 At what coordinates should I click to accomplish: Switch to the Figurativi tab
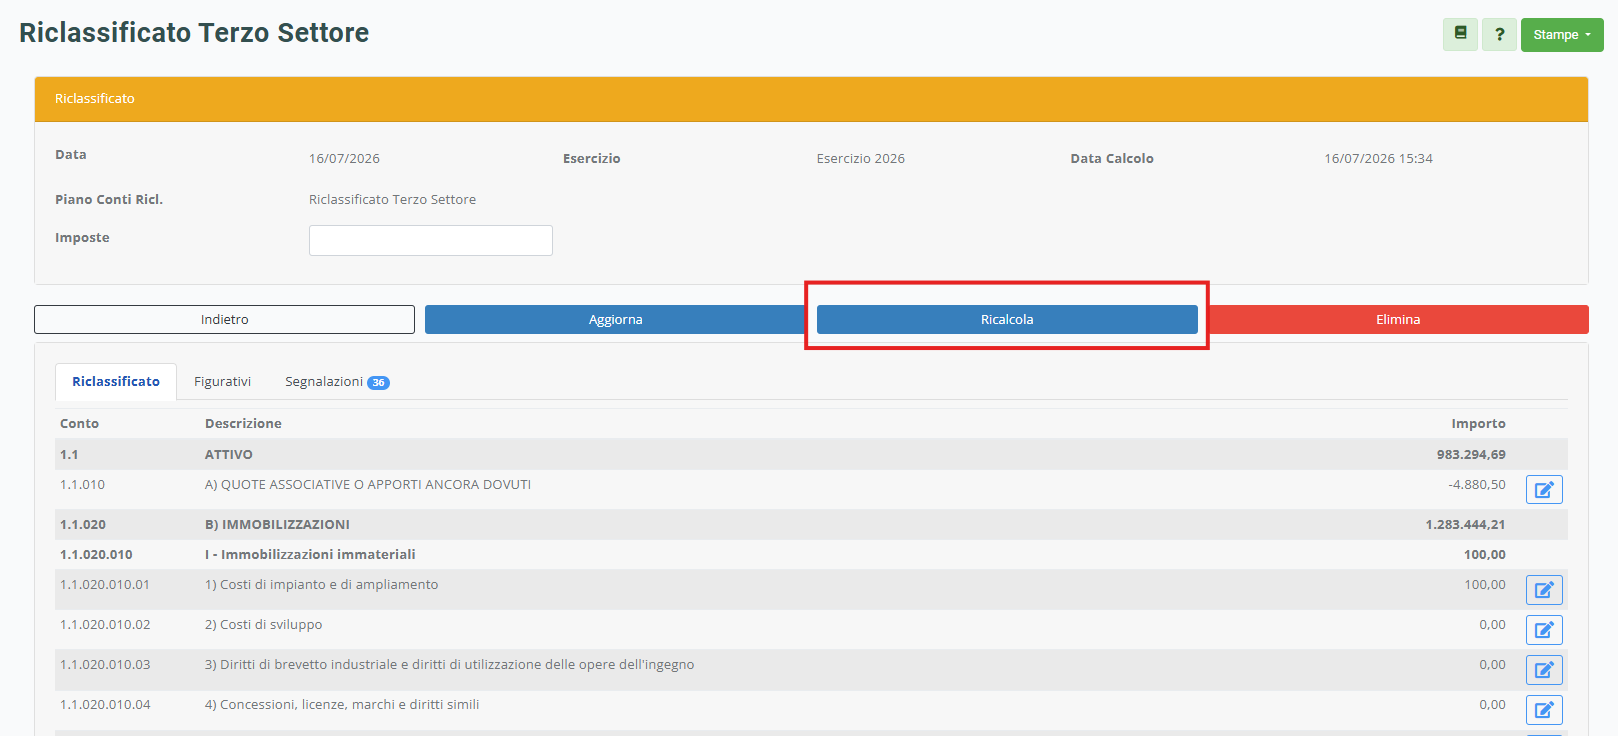click(222, 381)
